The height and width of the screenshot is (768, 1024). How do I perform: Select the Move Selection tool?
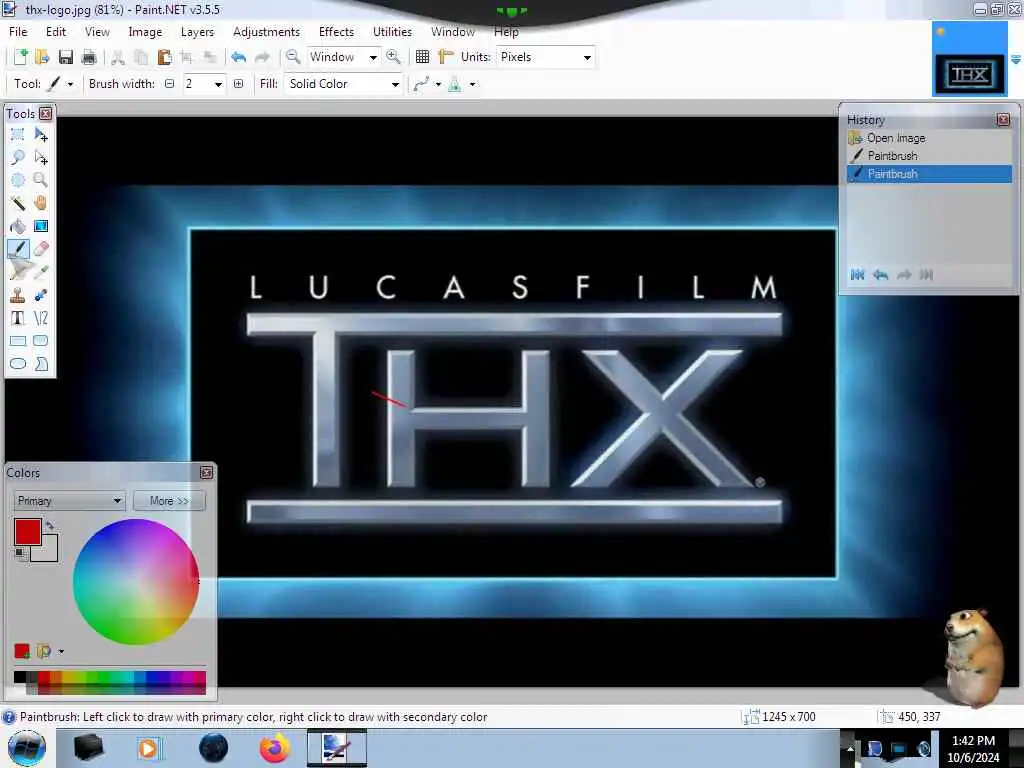click(40, 157)
